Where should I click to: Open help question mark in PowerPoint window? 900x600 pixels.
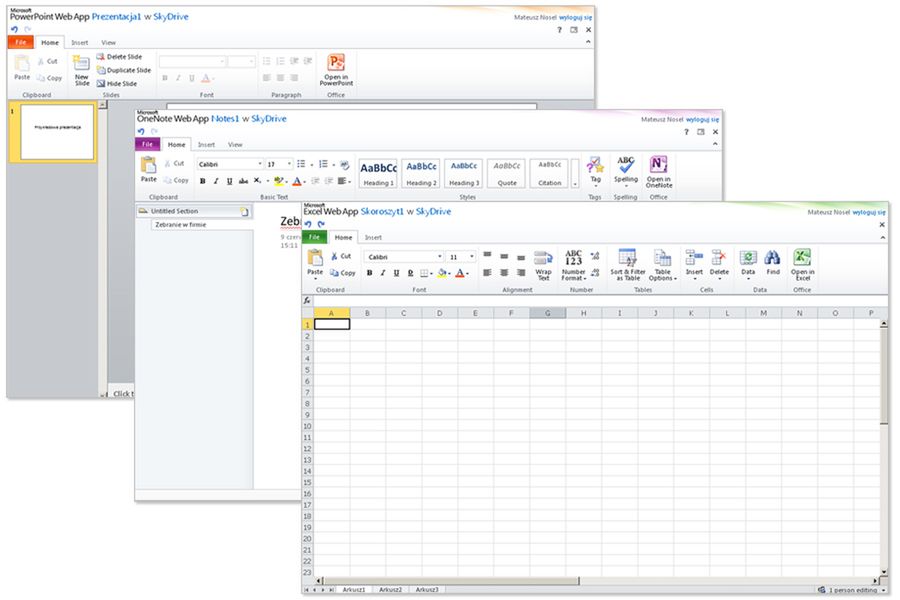click(x=559, y=30)
